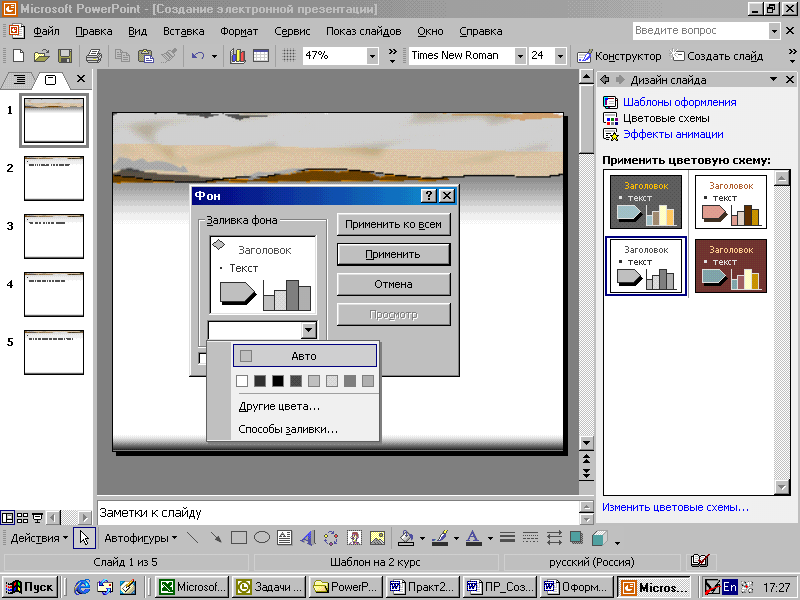Open shadow style settings
Image resolution: width=800 pixels, height=600 pixels.
pos(577,538)
